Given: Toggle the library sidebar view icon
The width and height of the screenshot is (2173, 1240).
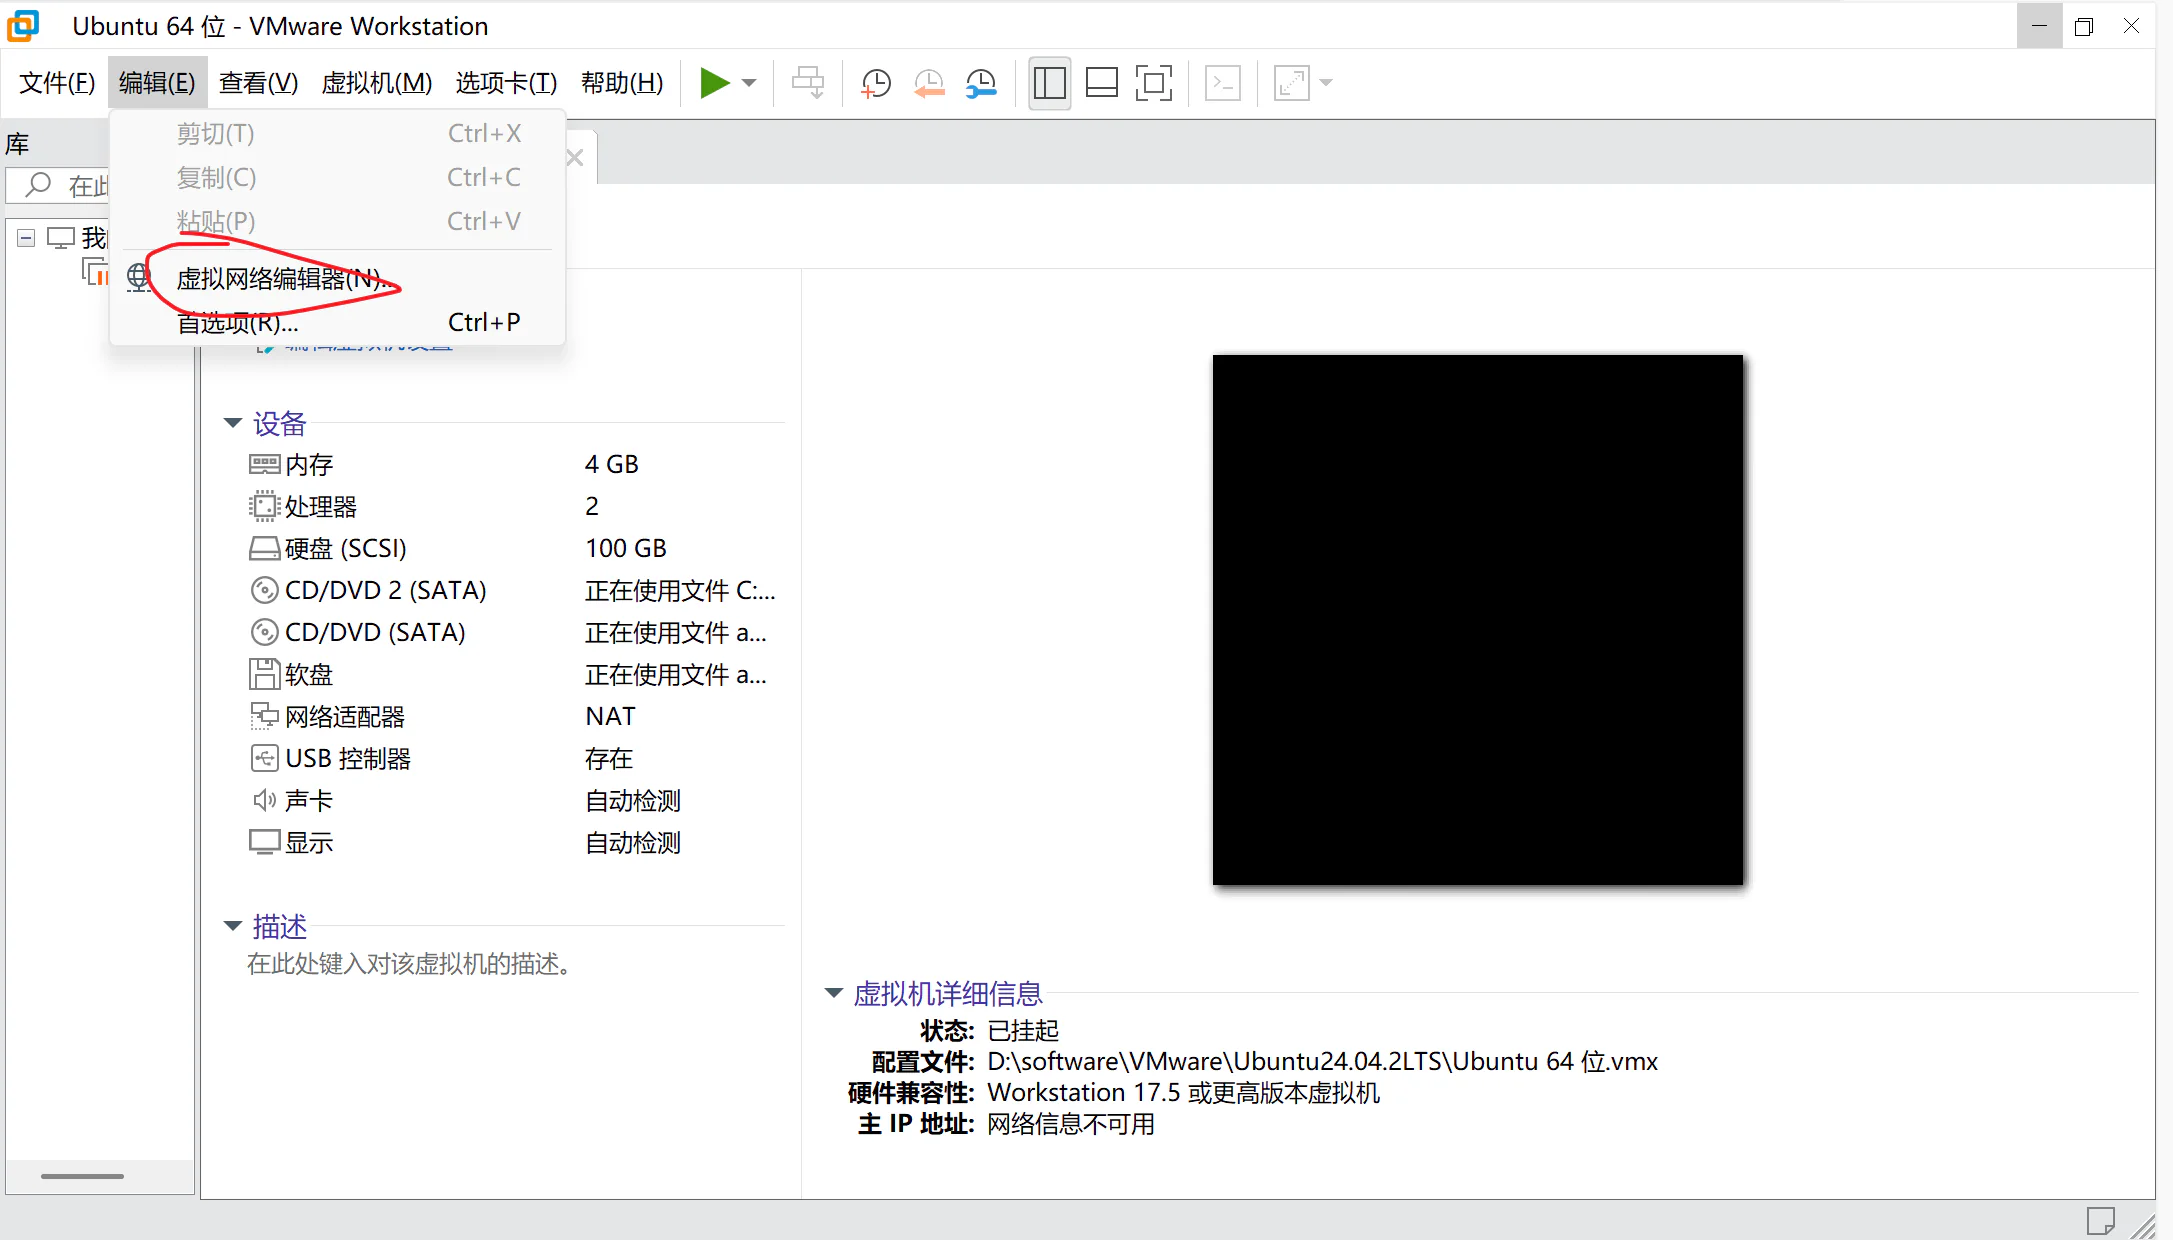Looking at the screenshot, I should pos(1049,83).
